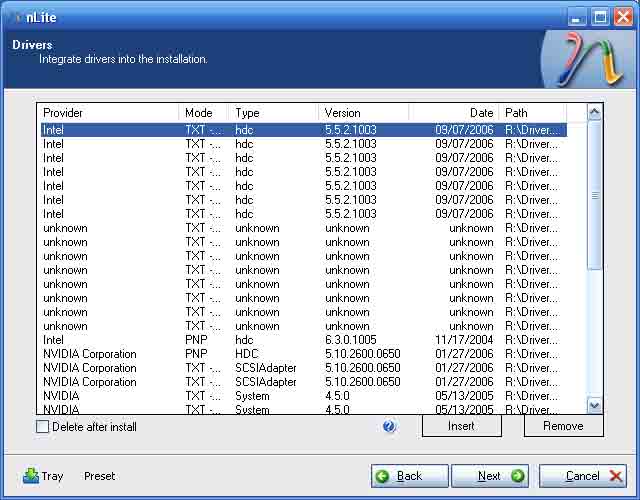Click HDC type cell
640x500 pixels.
[x=247, y=354]
